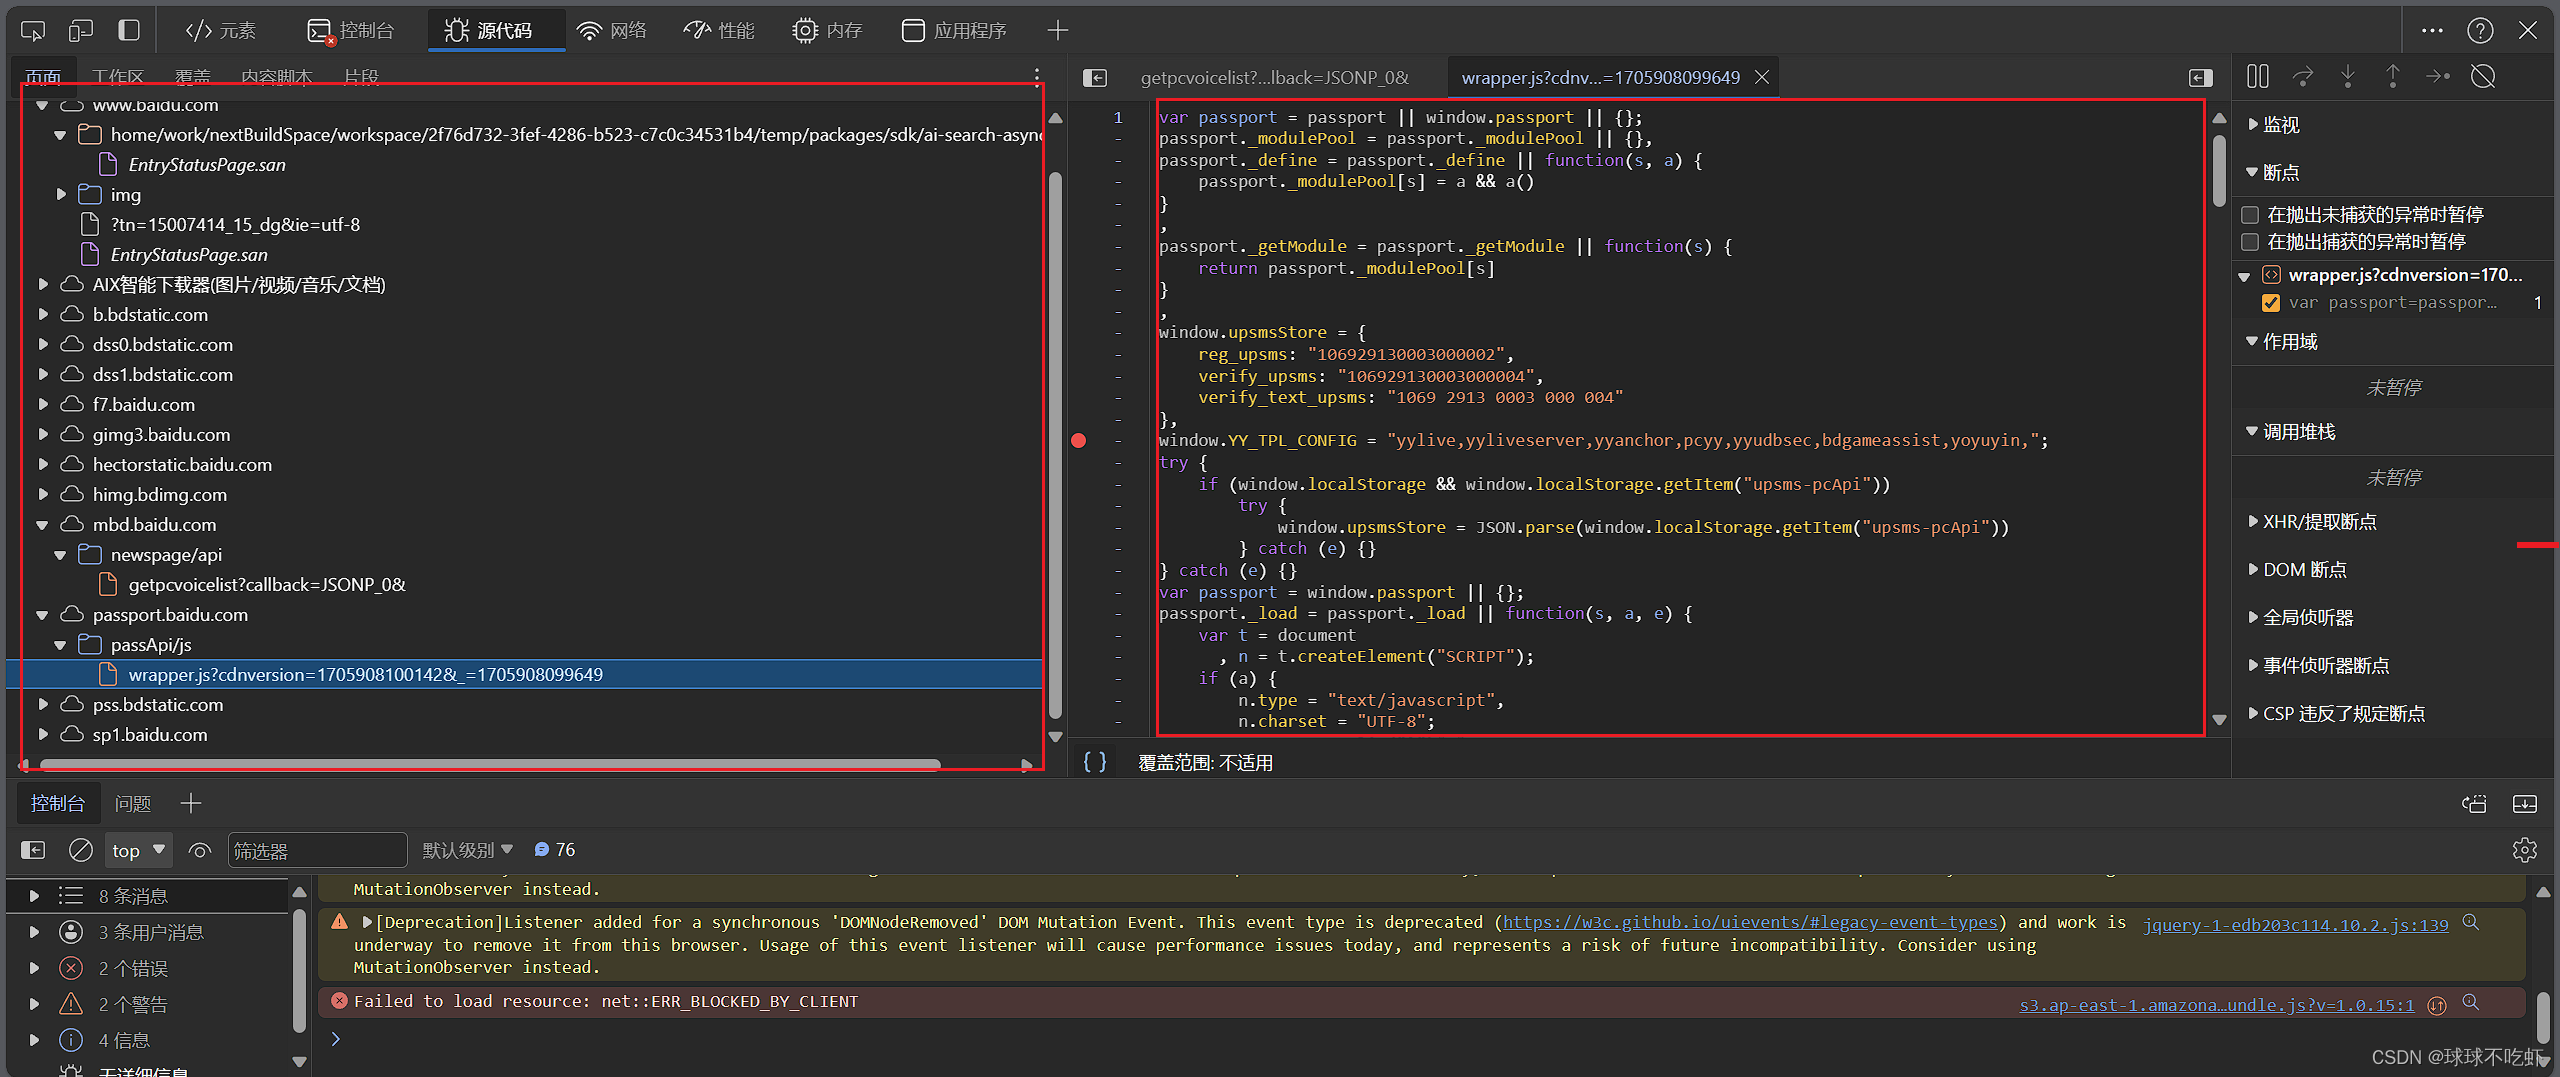
Task: Step into next function call icon
Action: [2348, 77]
